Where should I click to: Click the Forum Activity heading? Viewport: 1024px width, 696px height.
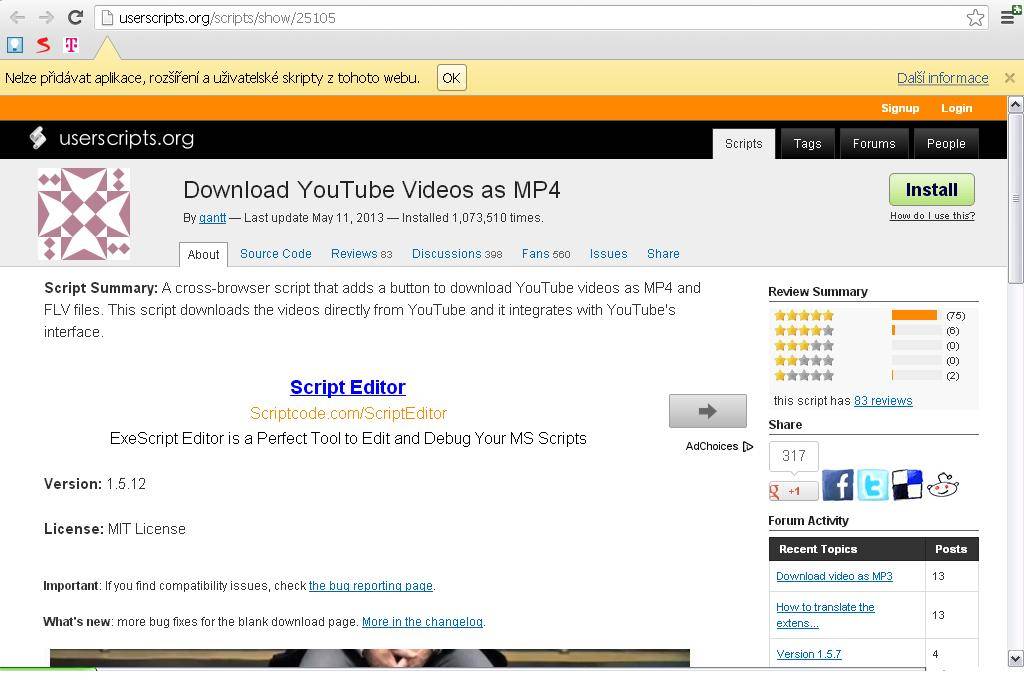[x=808, y=520]
